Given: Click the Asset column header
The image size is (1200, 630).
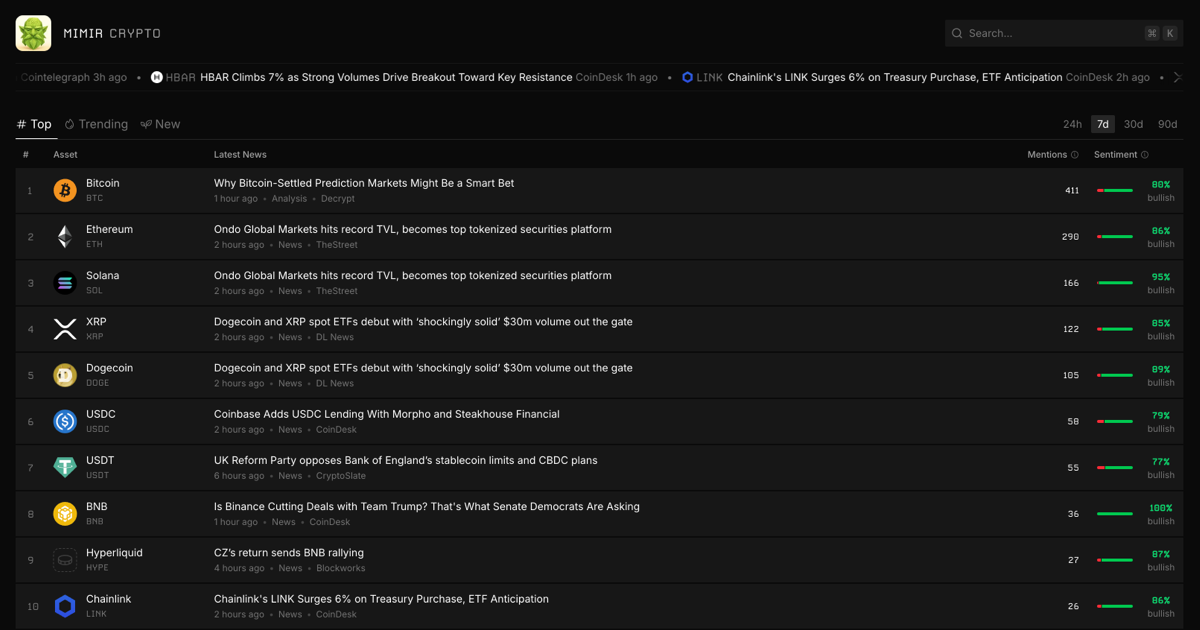Looking at the screenshot, I should coord(65,155).
